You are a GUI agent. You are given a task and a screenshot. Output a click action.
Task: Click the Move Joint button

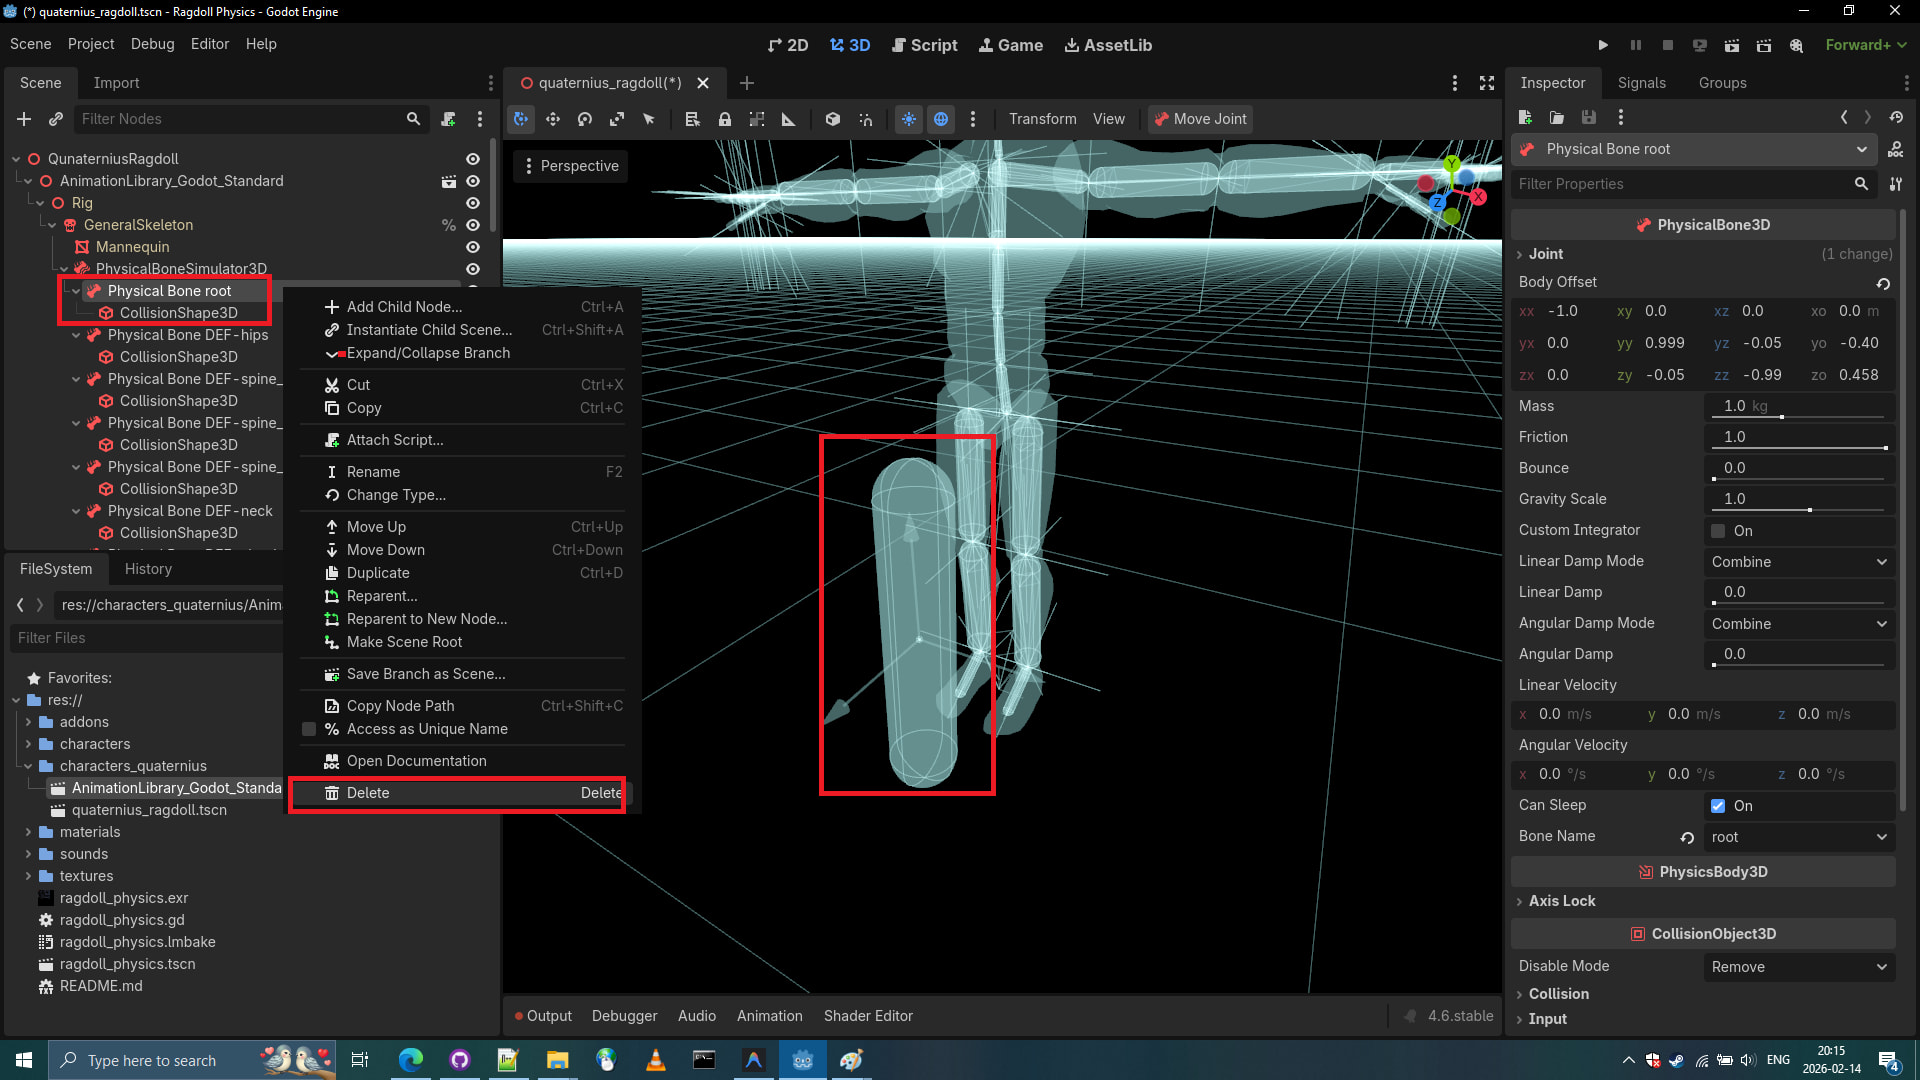1199,119
